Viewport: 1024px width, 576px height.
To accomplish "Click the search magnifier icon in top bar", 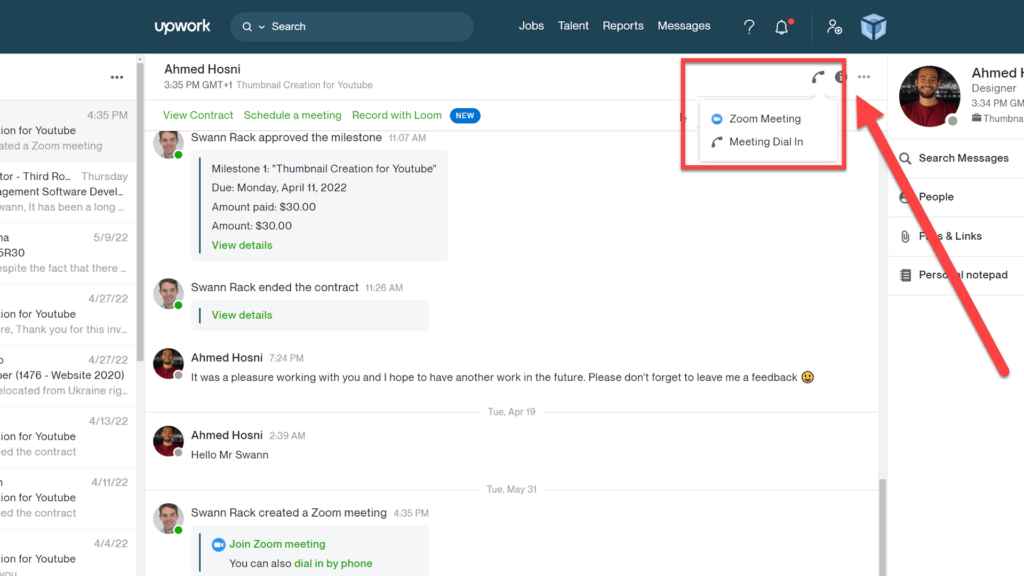I will [247, 27].
